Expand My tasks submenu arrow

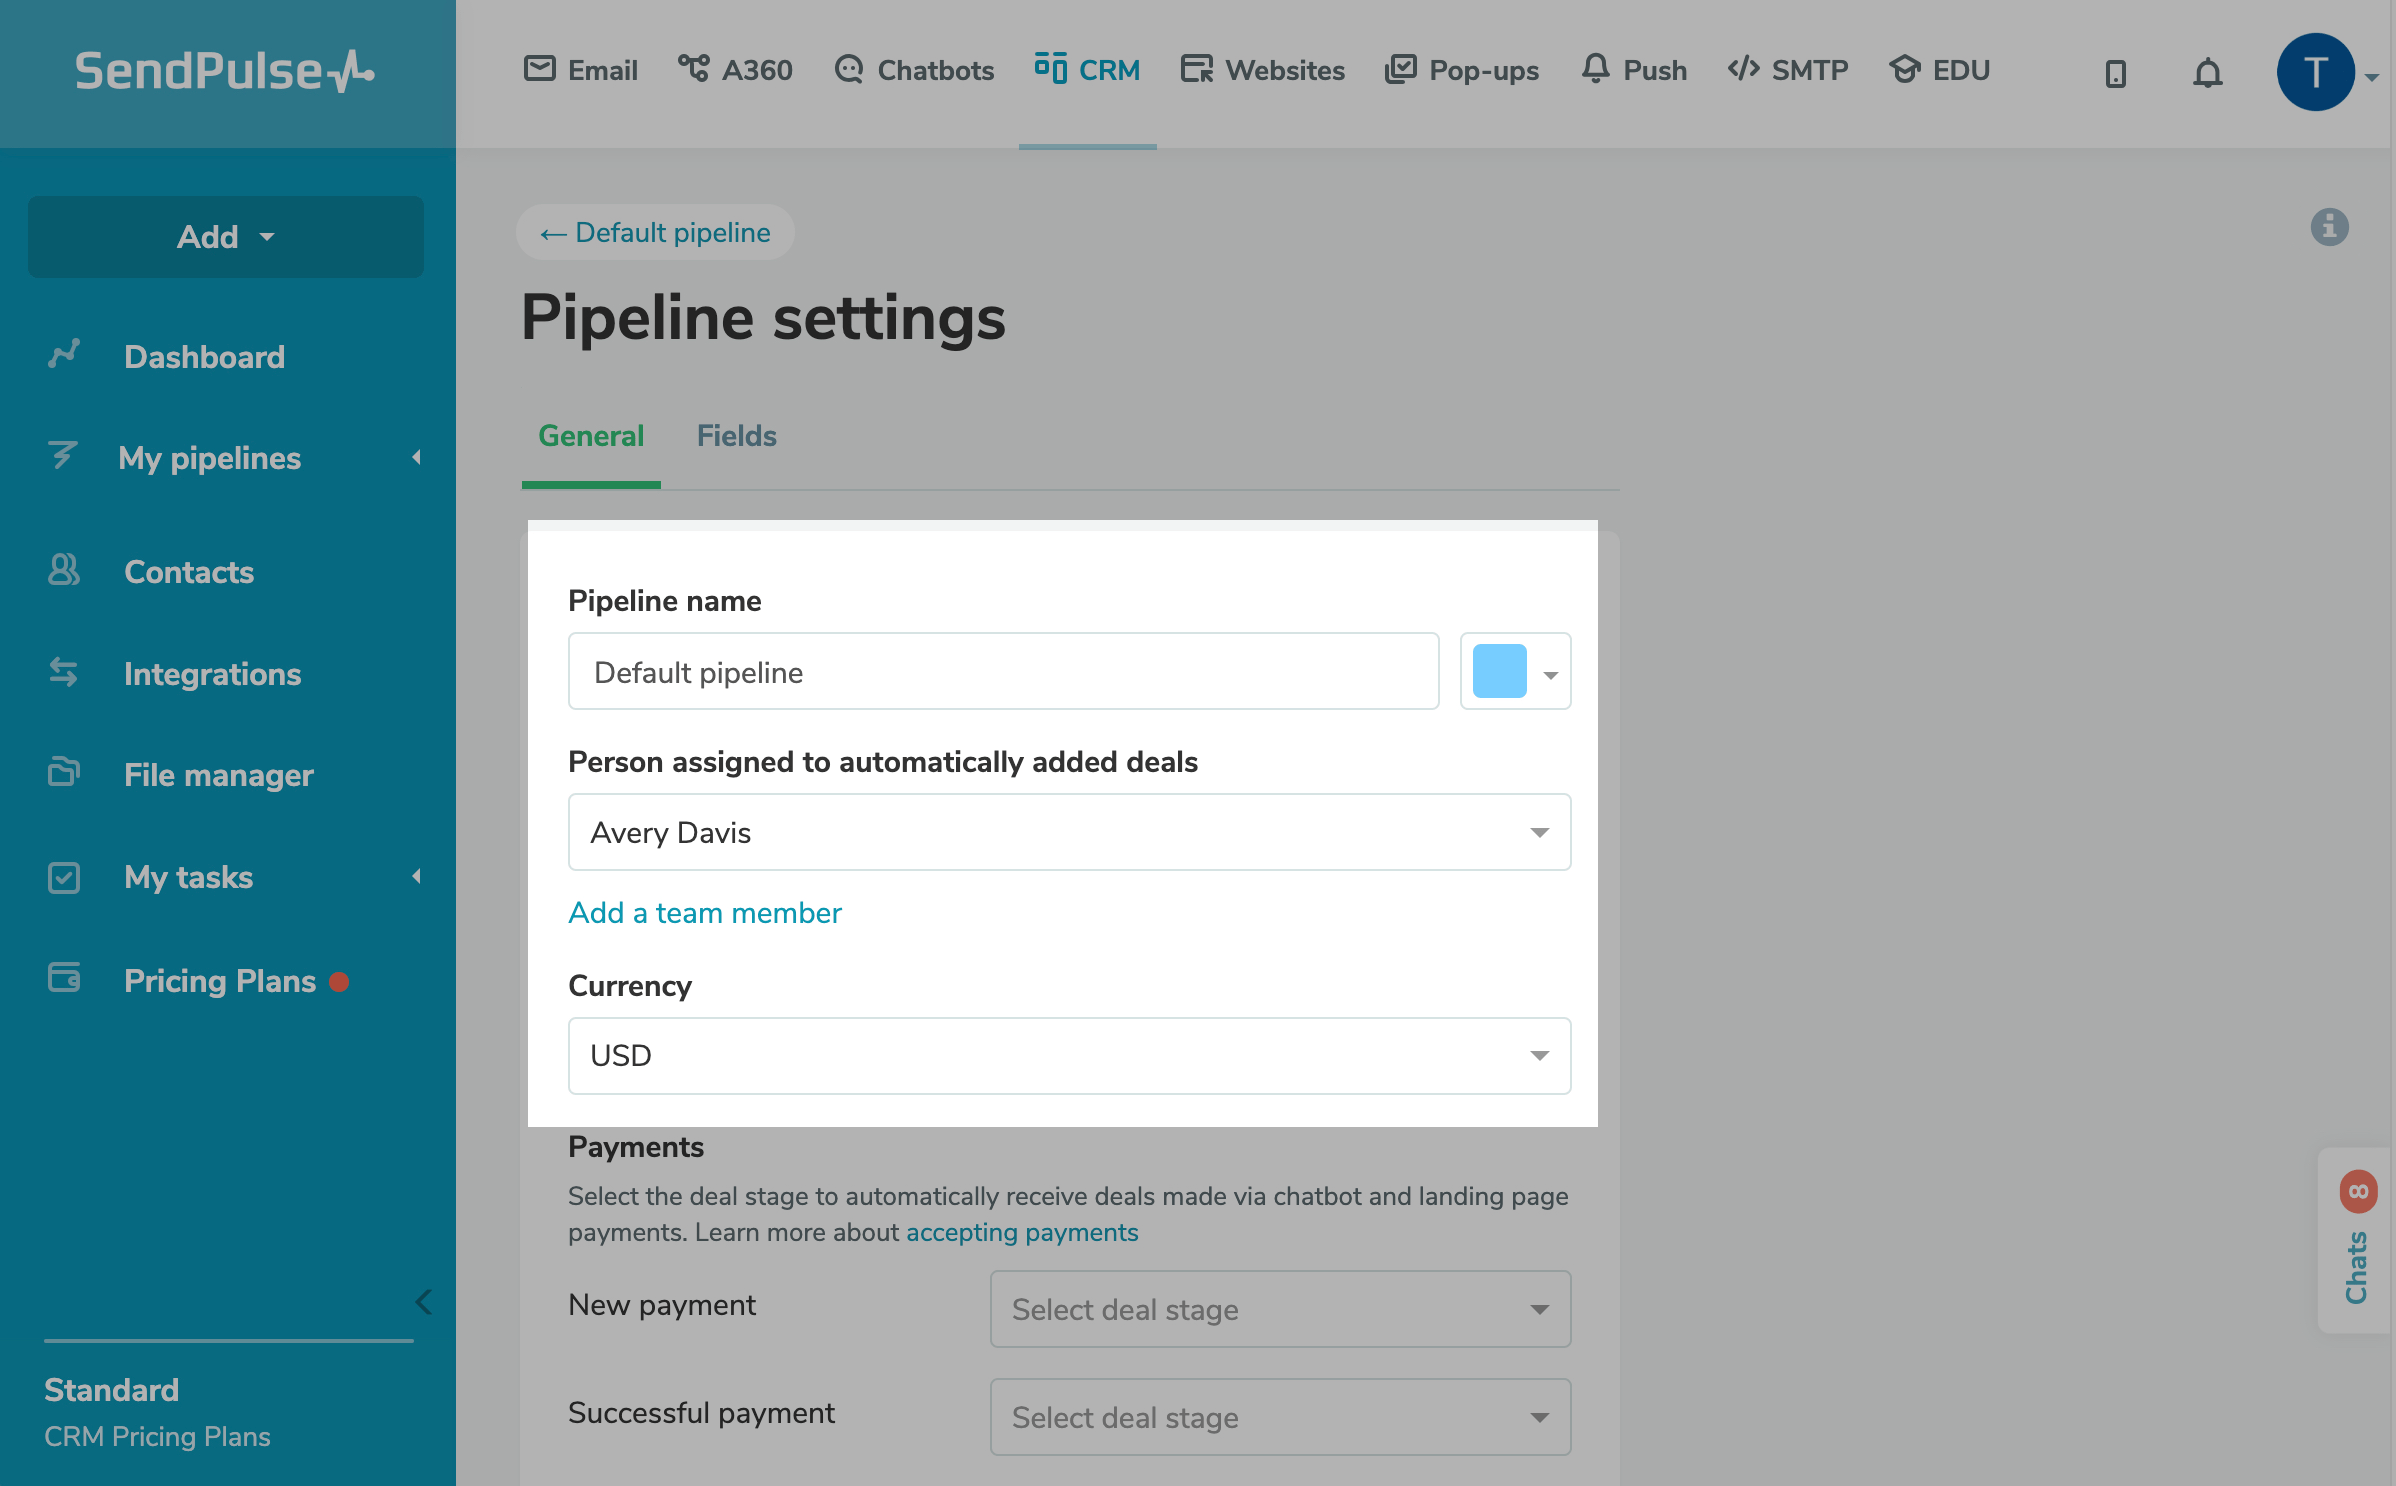point(416,877)
